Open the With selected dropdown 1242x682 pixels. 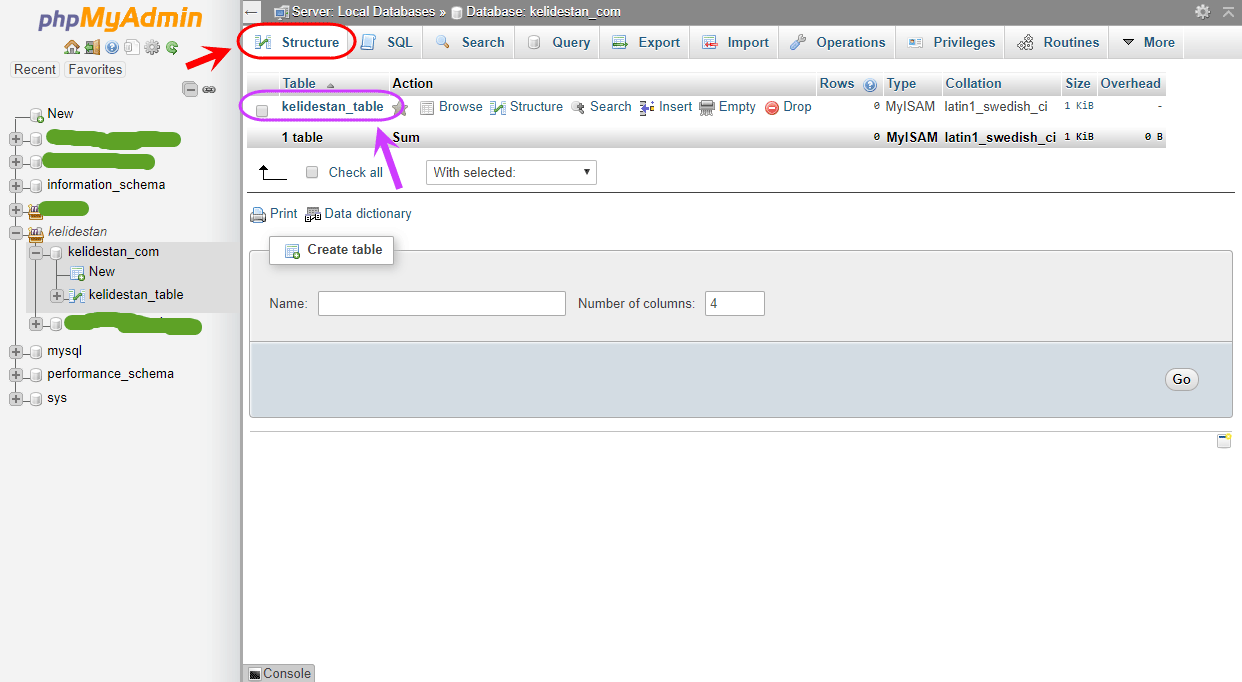click(511, 172)
